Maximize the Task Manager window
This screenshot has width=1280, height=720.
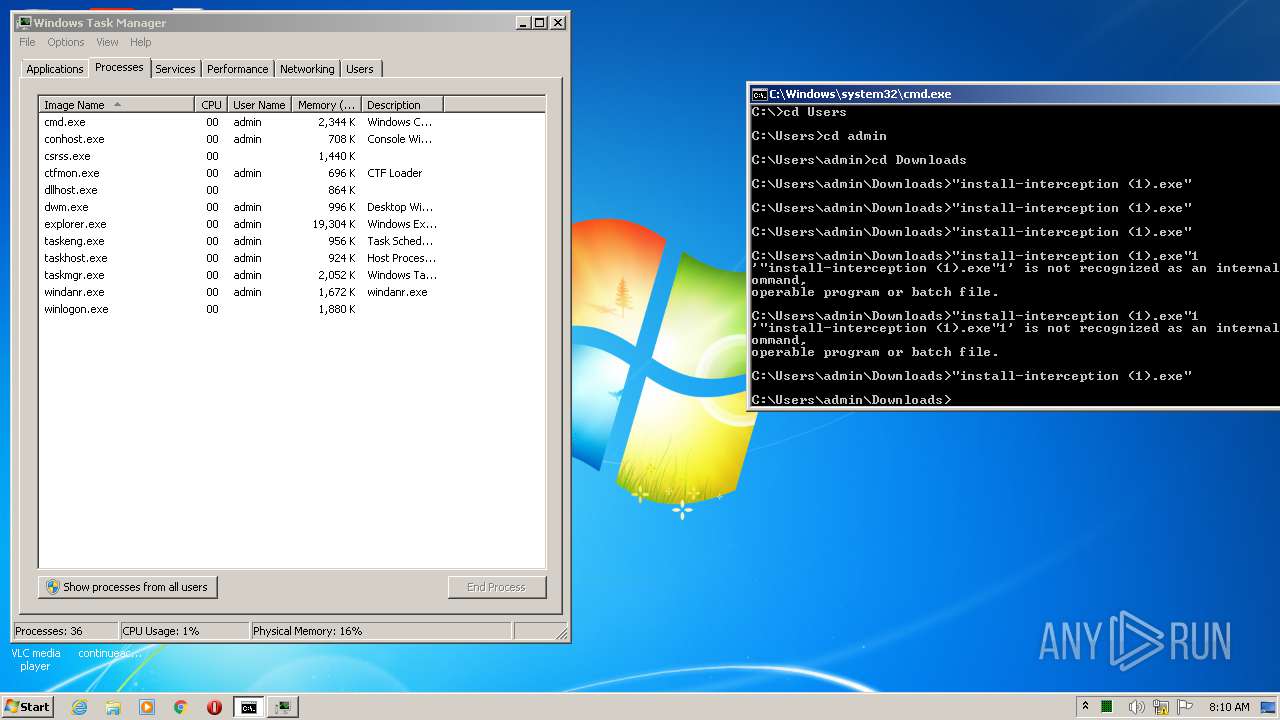click(540, 22)
